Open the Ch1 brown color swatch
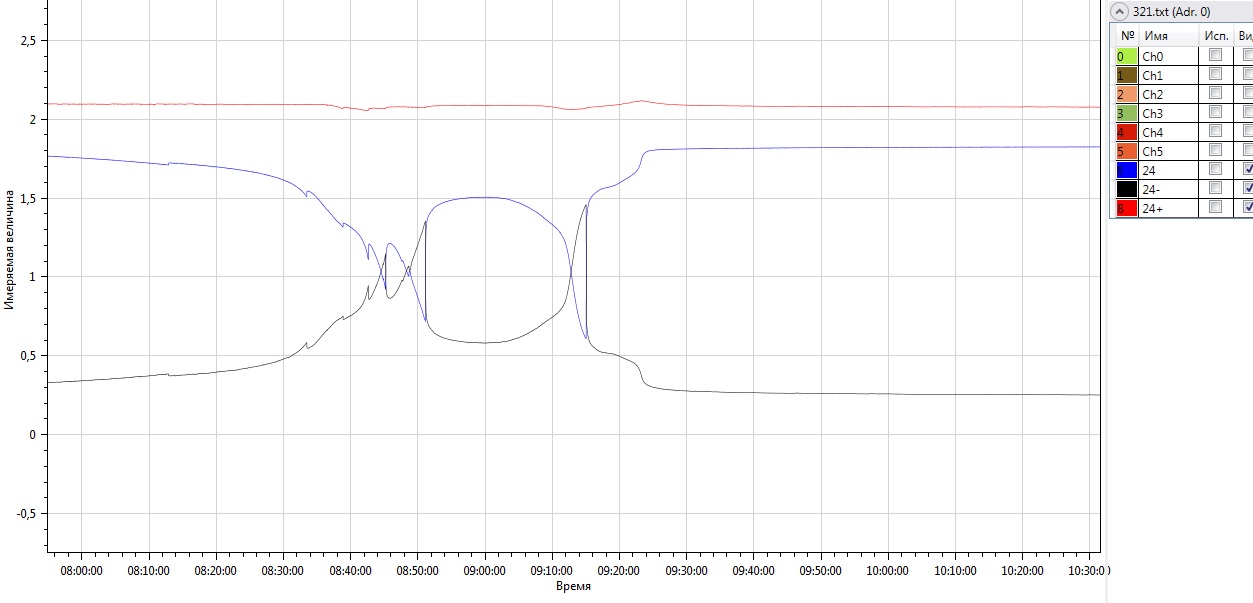Viewport: 1253px width, 603px height. pos(1126,76)
